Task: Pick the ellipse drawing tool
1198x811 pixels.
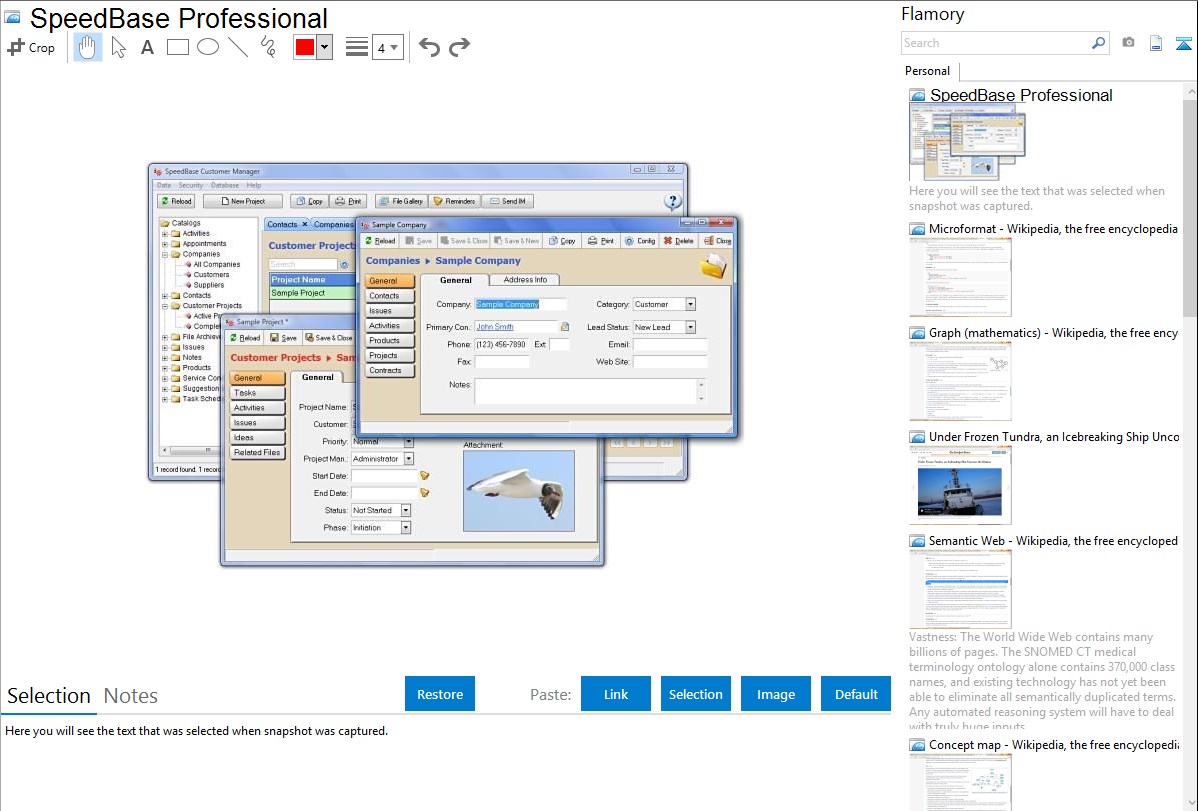Action: tap(208, 47)
